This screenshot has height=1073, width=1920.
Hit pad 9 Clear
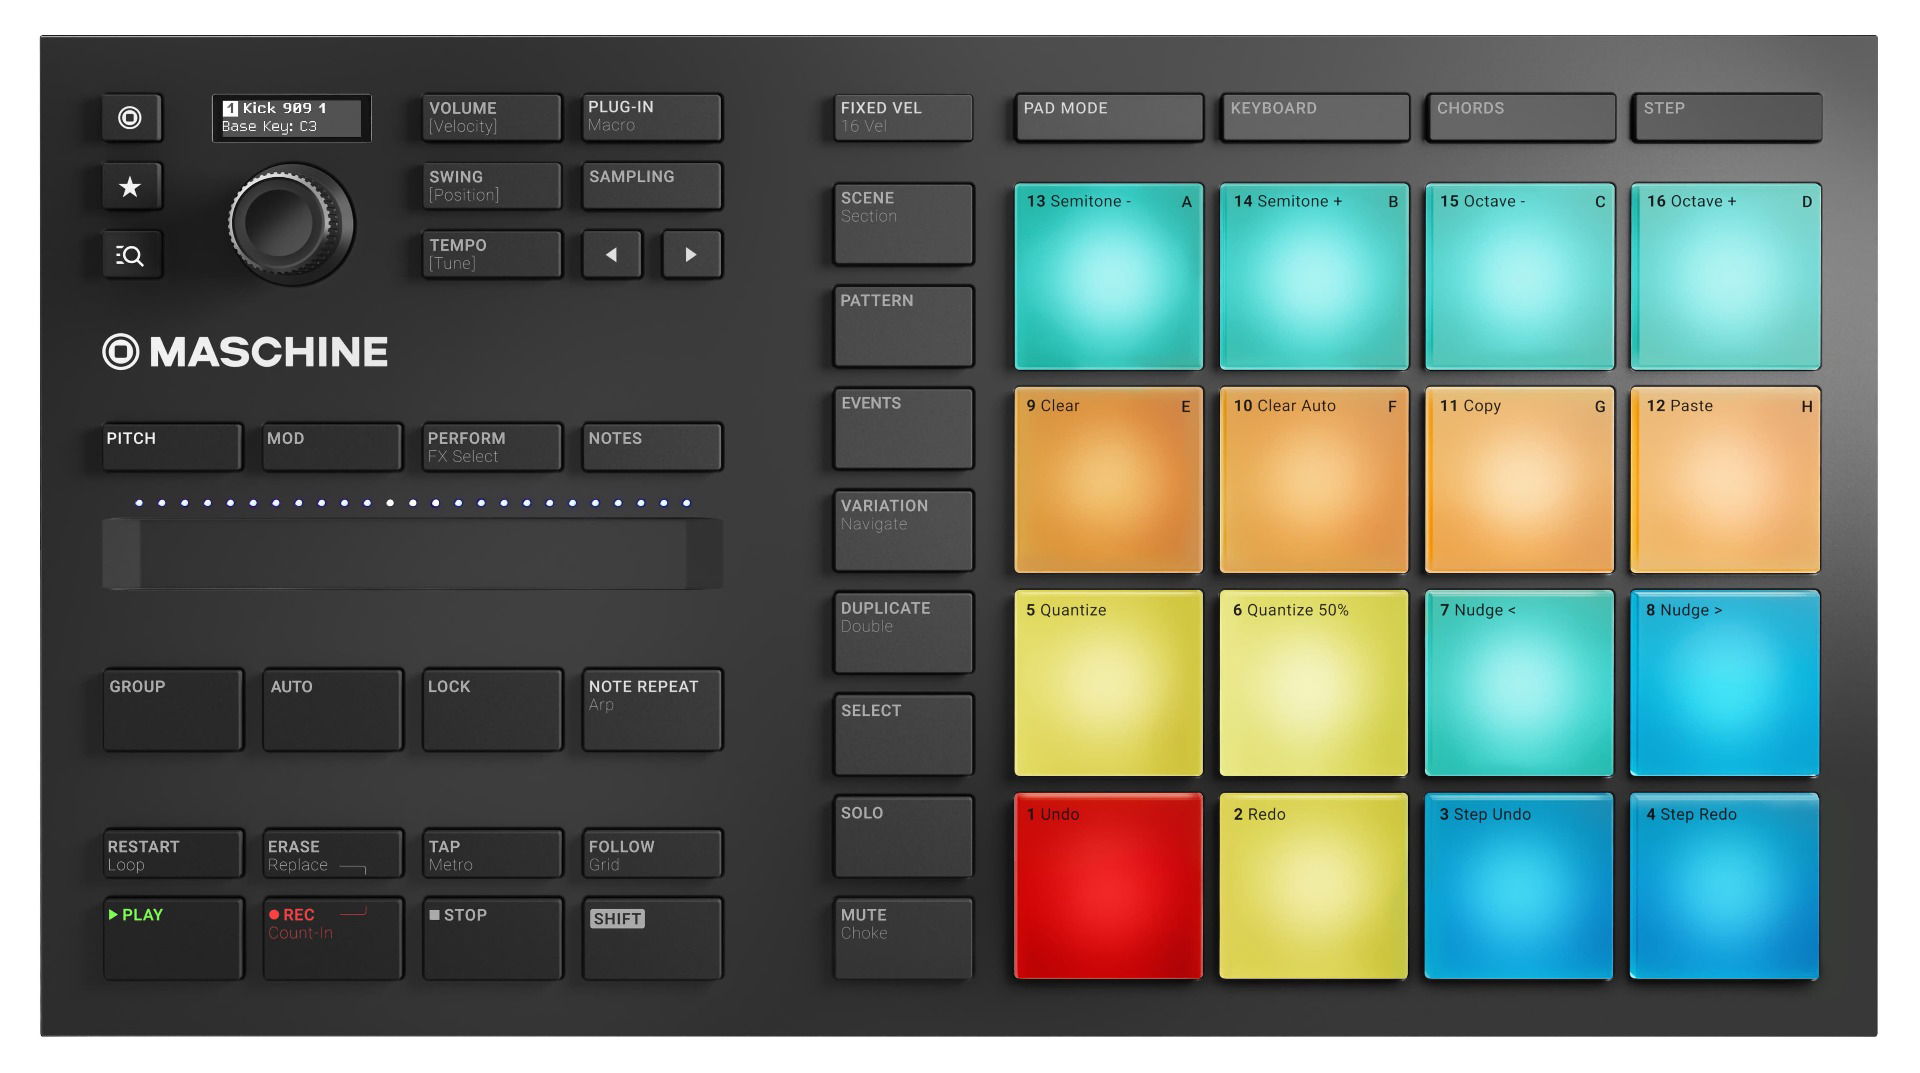click(x=1109, y=480)
